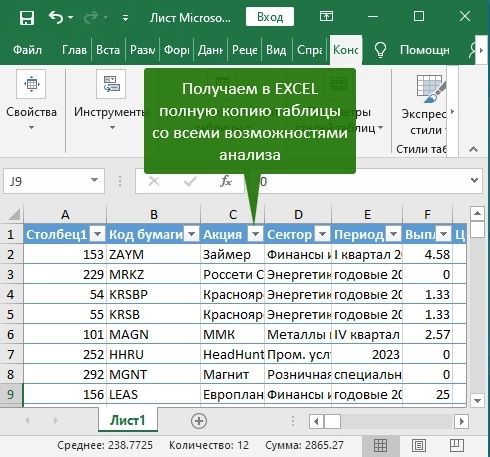
Task: Select row 6 header
Action: (11, 334)
